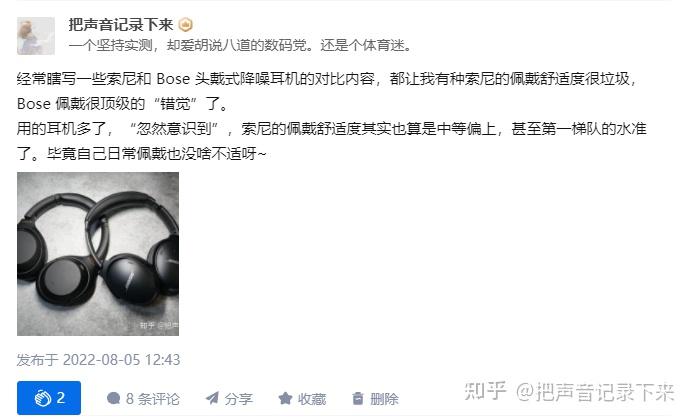The width and height of the screenshot is (691, 419).
Task: Click the paper plane share icon
Action: pyautogui.click(x=212, y=398)
